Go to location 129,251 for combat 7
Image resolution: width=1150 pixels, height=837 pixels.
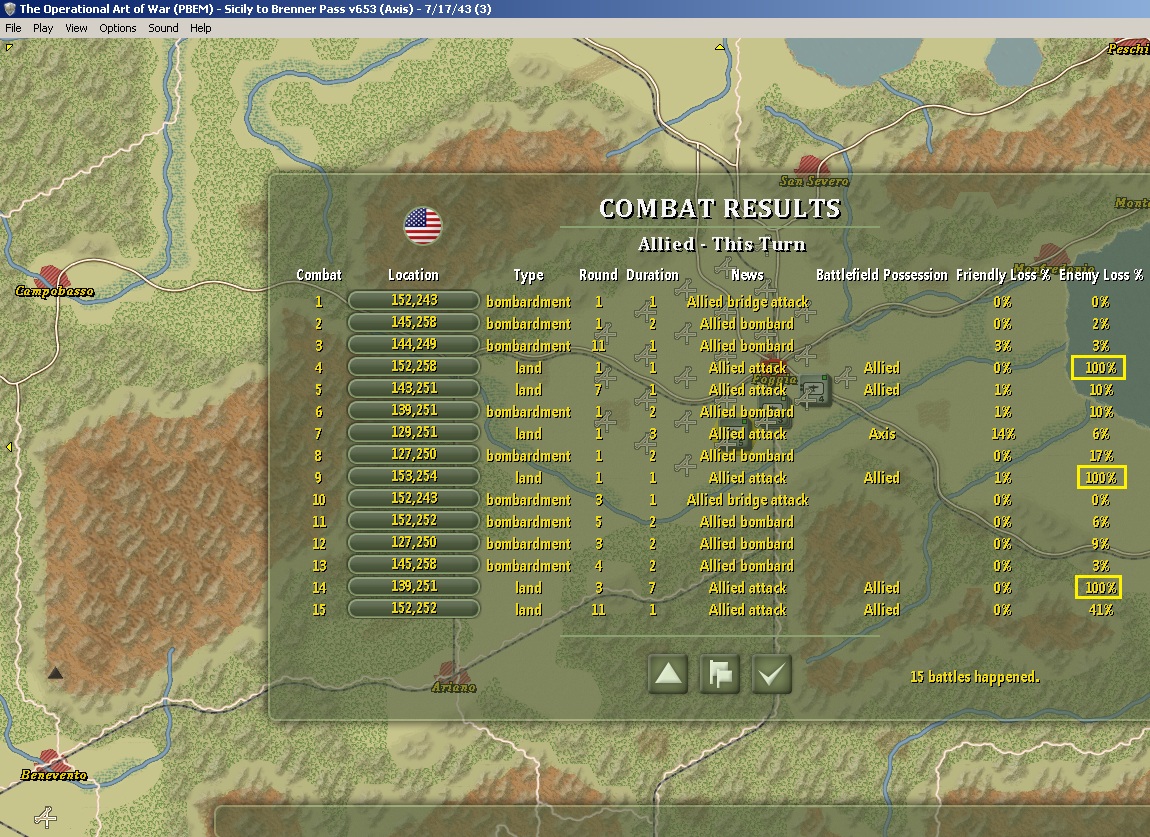click(x=414, y=433)
